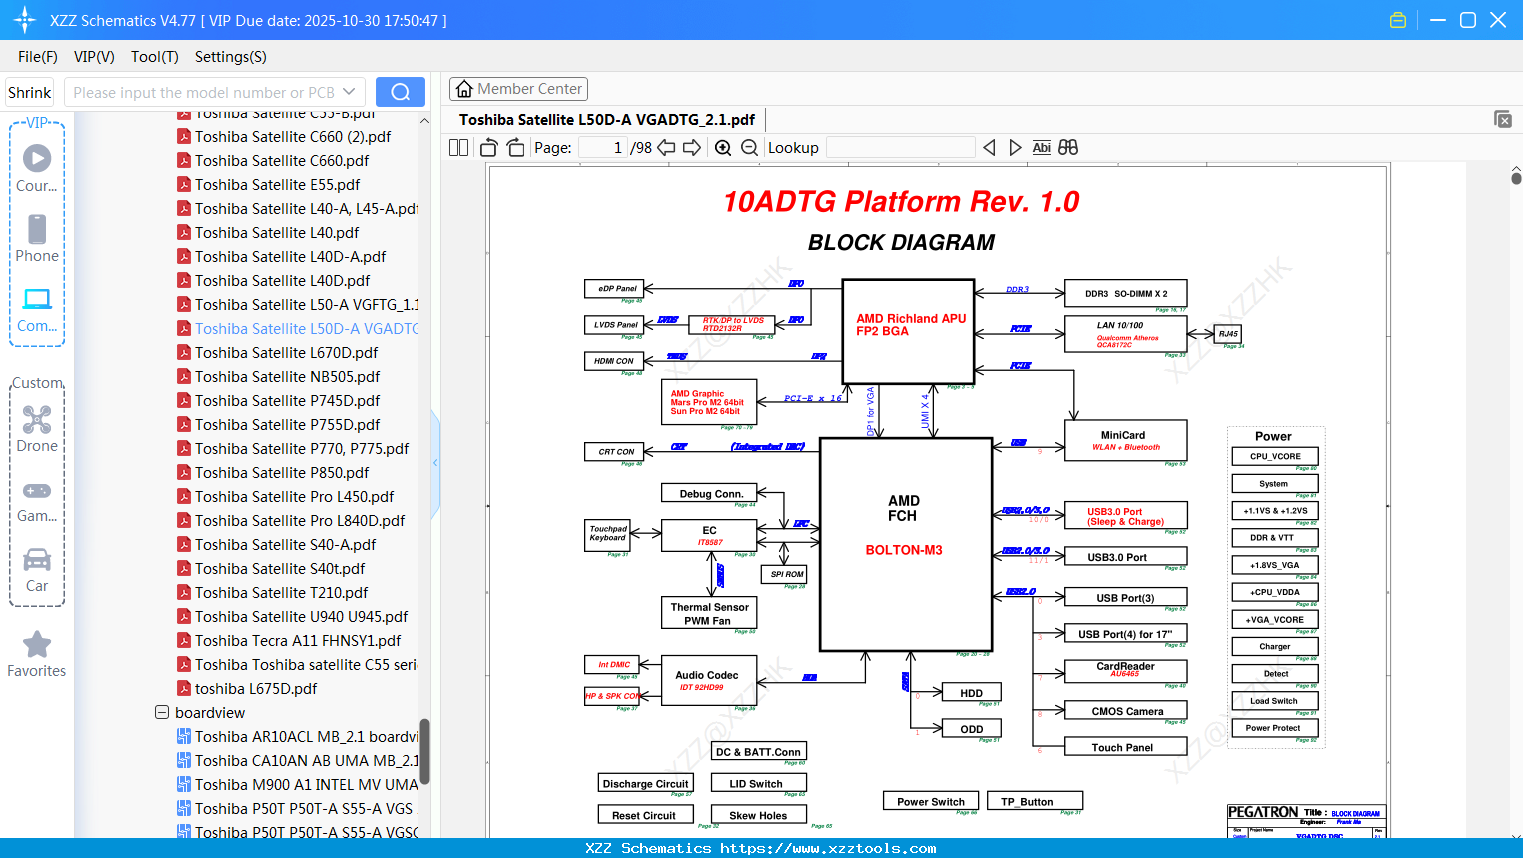1523x858 pixels.
Task: Open Toshiba Satellite P745D.pdf
Action: point(288,400)
